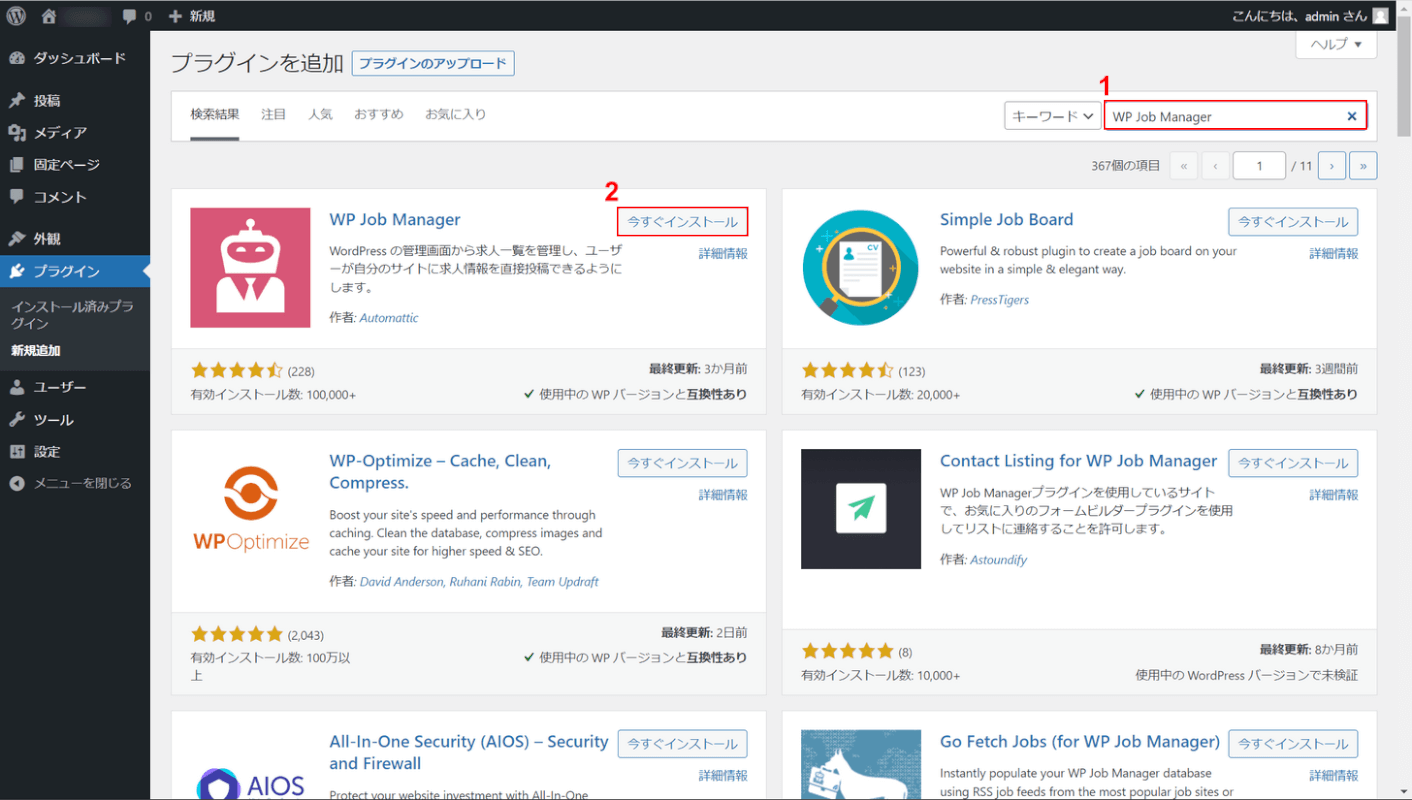Image resolution: width=1412 pixels, height=800 pixels.
Task: Expand the ヘルプ panel
Action: (1336, 45)
